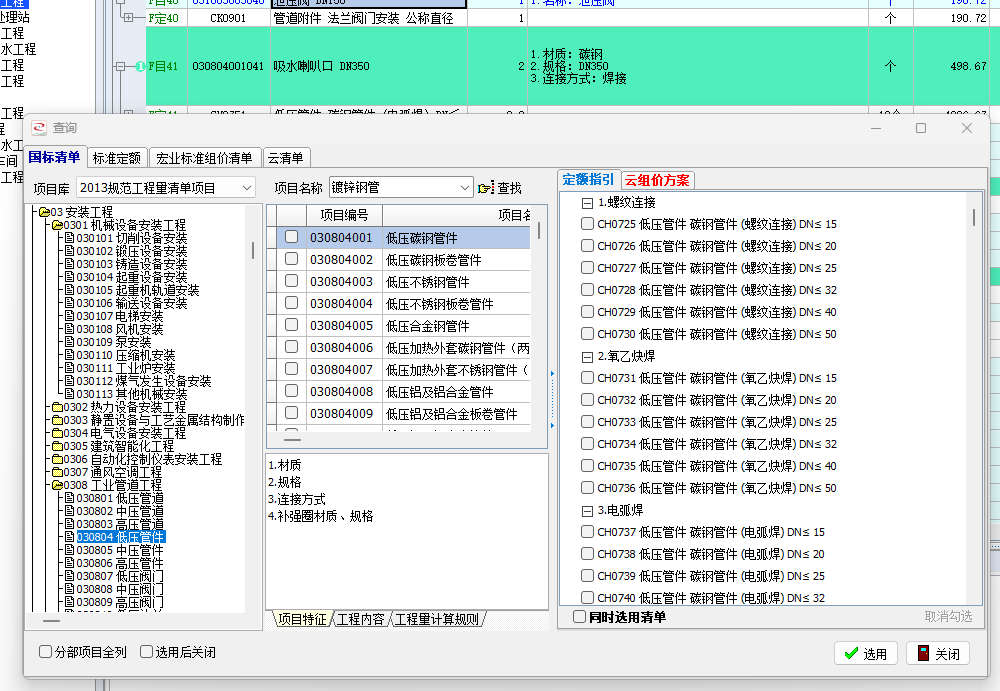Enable 同时选用清单 checkbox

point(579,616)
